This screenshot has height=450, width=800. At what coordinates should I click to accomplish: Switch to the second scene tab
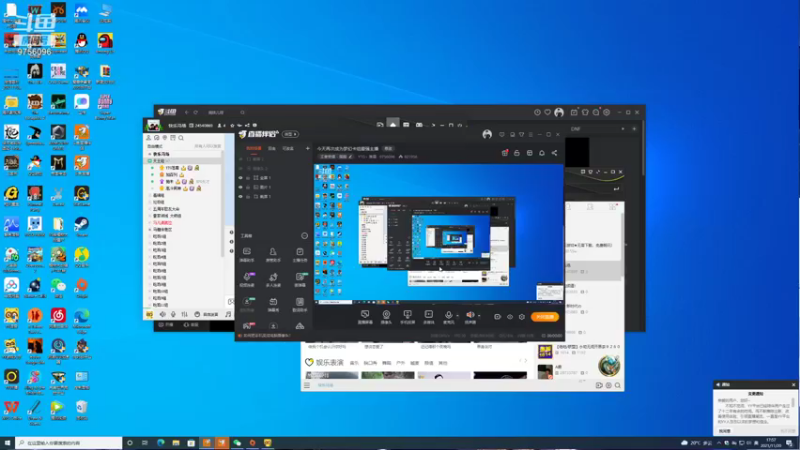272,148
